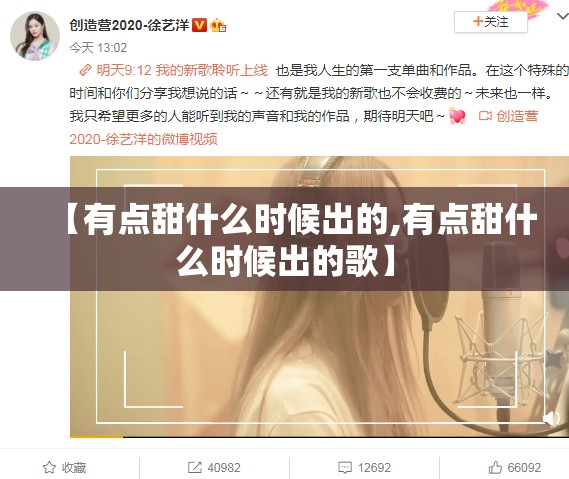This screenshot has width=569, height=479.
Task: Click the video camera icon before 创造营
Action: (485, 116)
